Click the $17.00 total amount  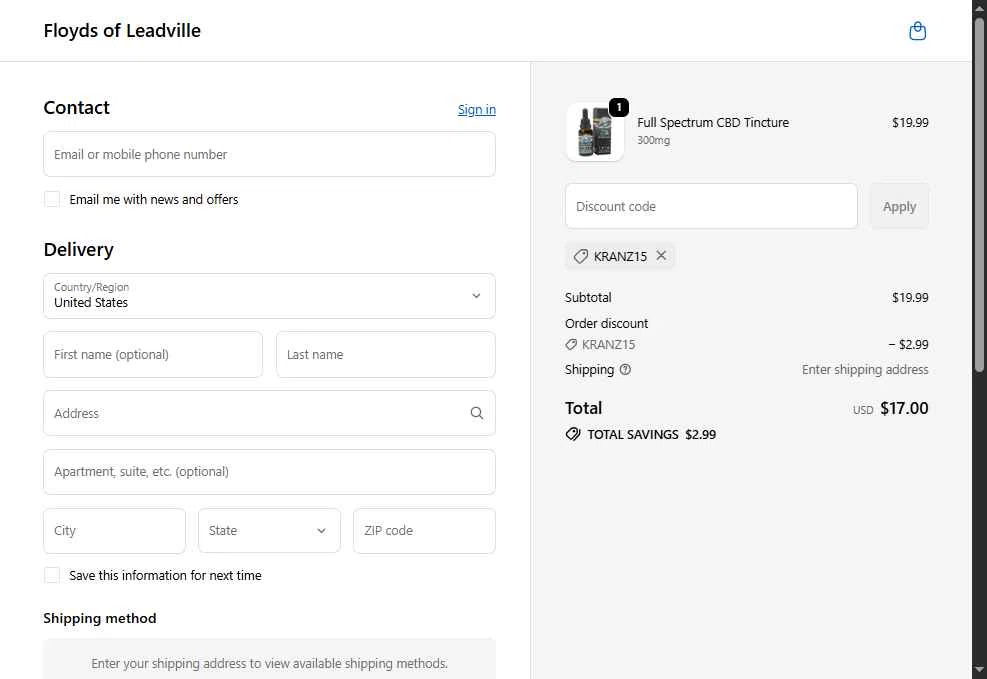[904, 408]
